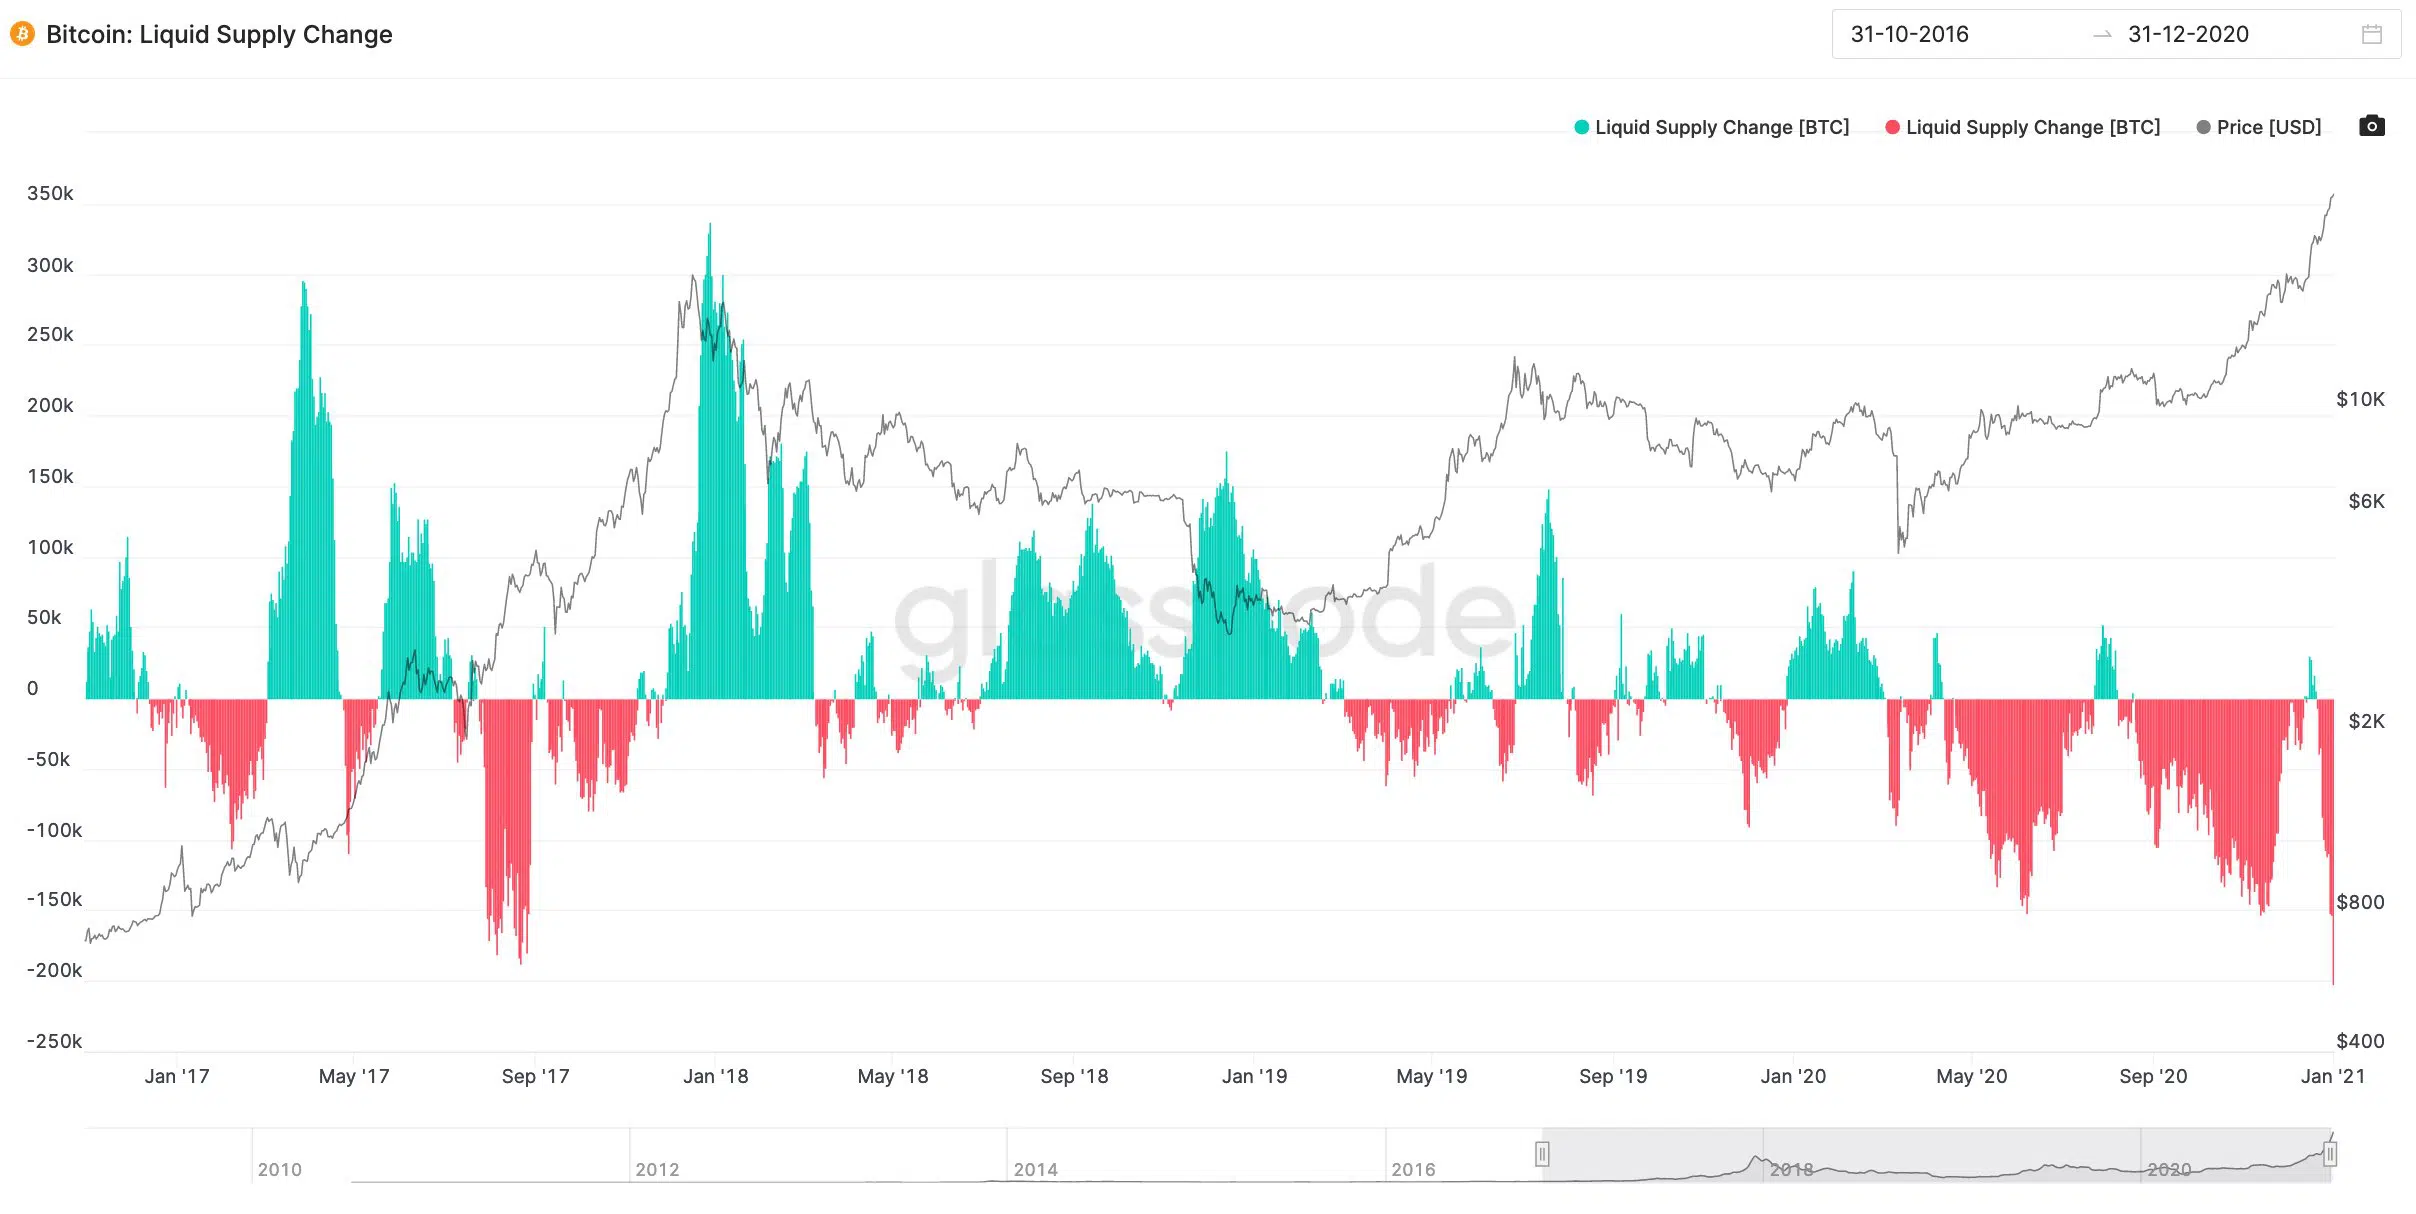Open the calendar date picker icon

[x=2371, y=35]
